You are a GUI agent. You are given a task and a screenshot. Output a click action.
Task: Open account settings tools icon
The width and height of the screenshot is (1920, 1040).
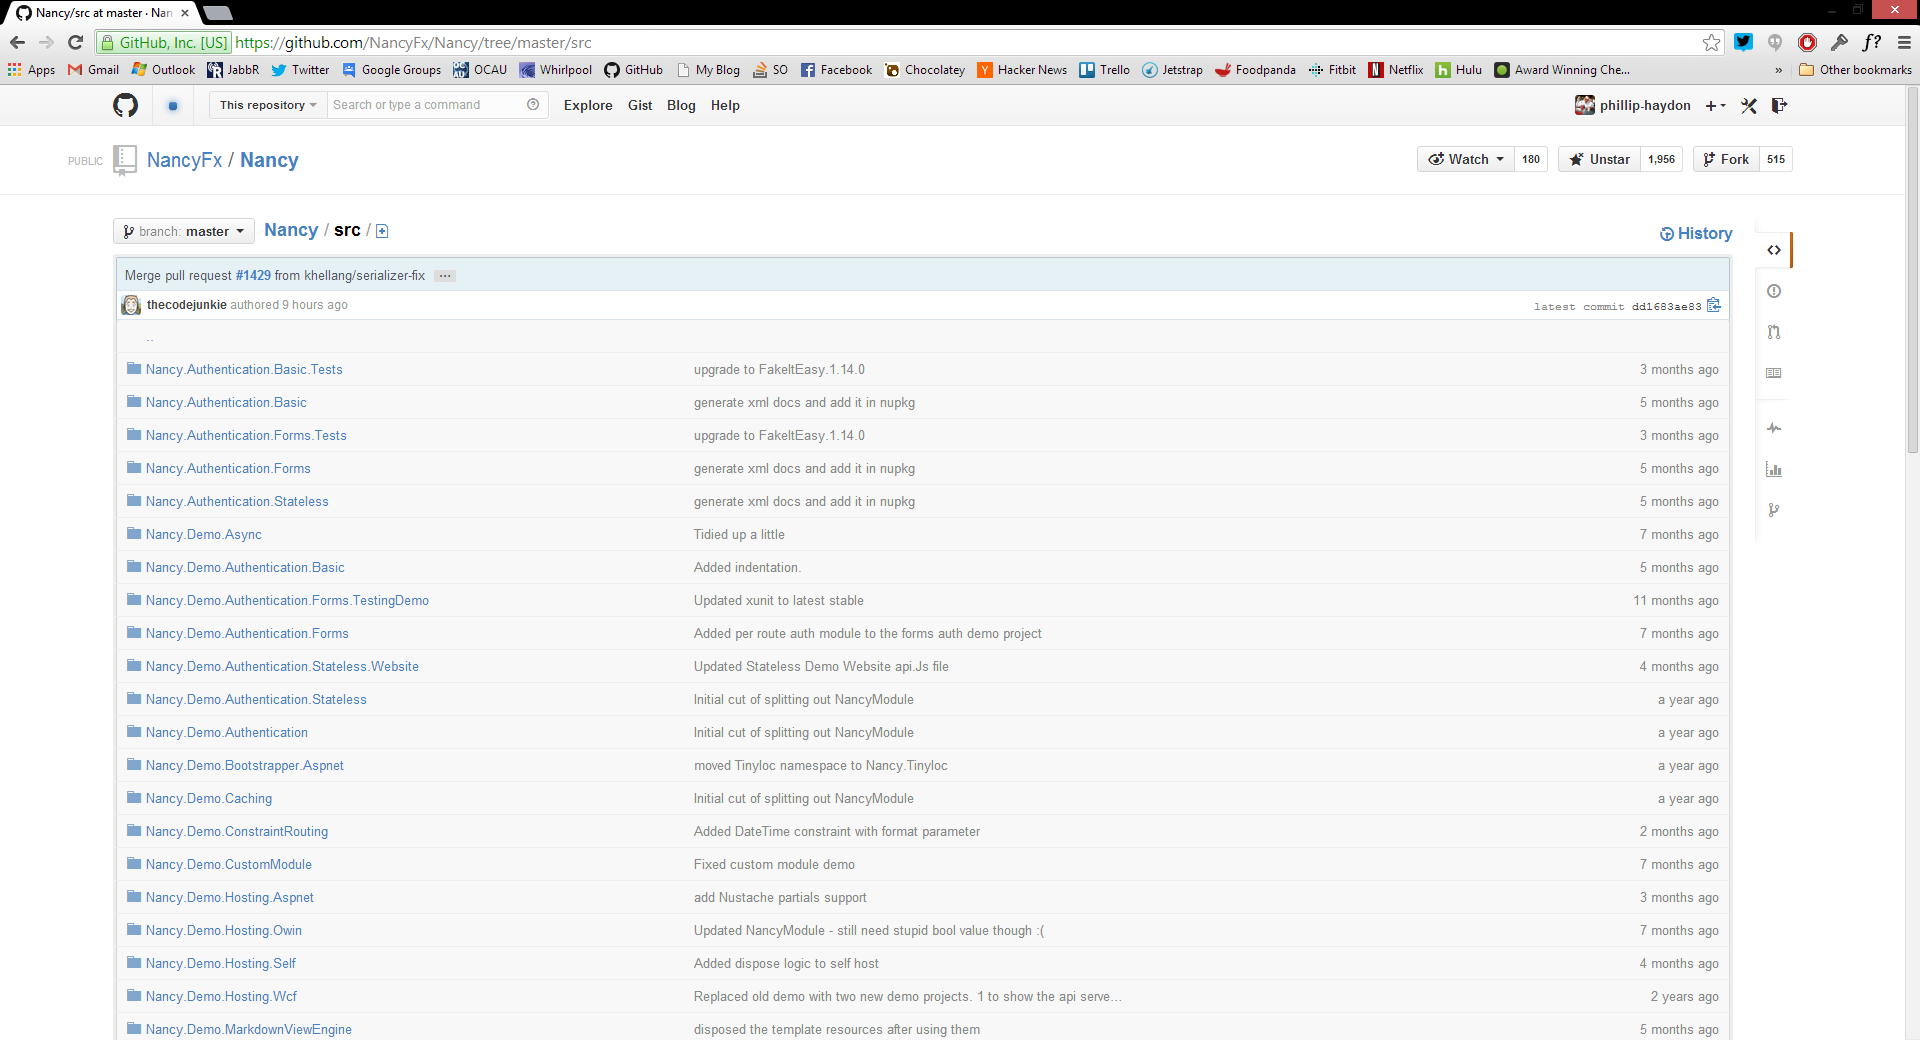(1749, 105)
